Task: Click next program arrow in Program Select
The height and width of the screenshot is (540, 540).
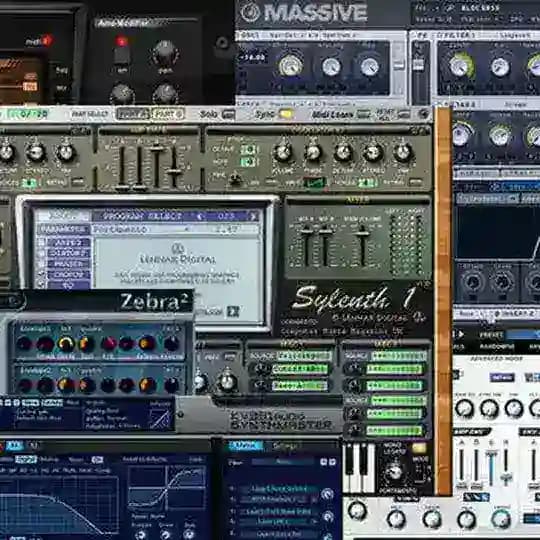Action: tap(253, 216)
